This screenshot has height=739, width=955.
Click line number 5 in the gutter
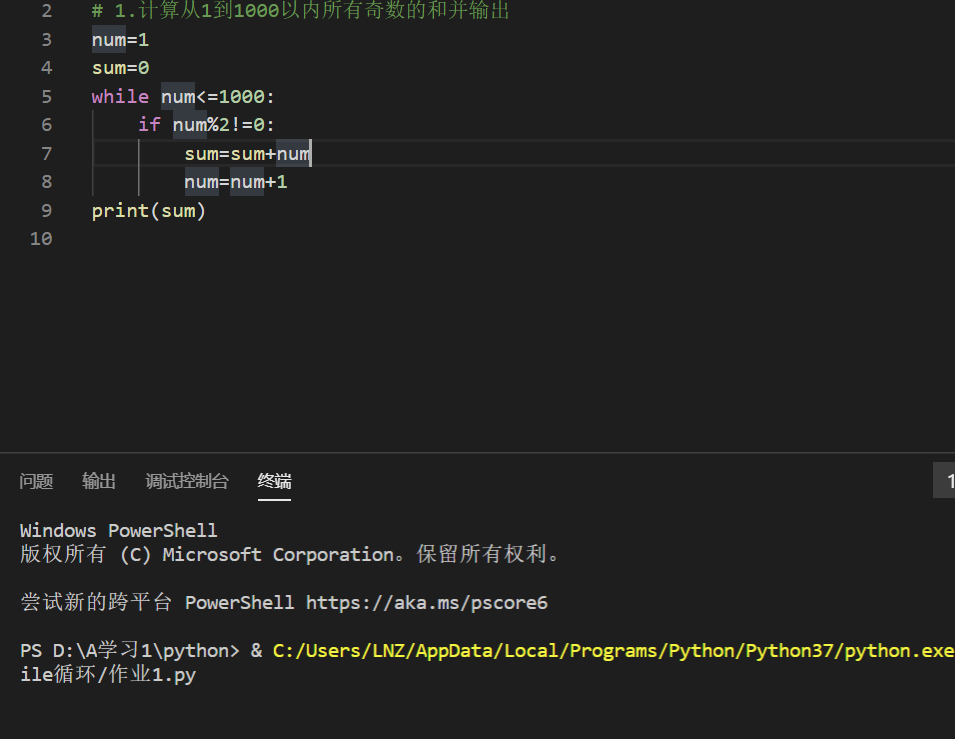[x=46, y=96]
